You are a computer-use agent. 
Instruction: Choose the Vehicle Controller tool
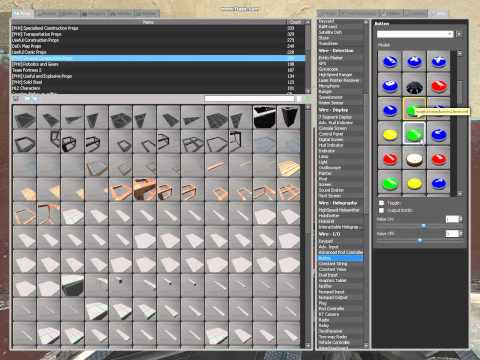point(339,342)
